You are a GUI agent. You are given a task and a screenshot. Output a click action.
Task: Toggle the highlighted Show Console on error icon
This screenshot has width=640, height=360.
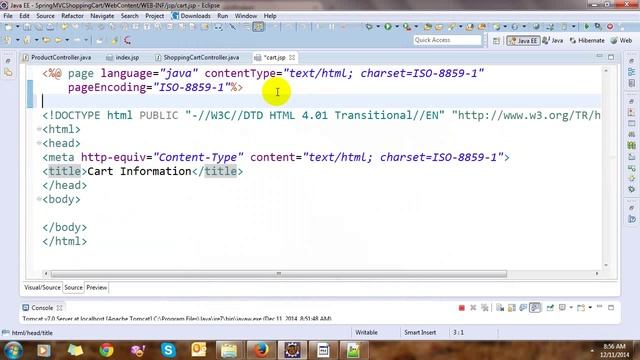tap(535, 308)
